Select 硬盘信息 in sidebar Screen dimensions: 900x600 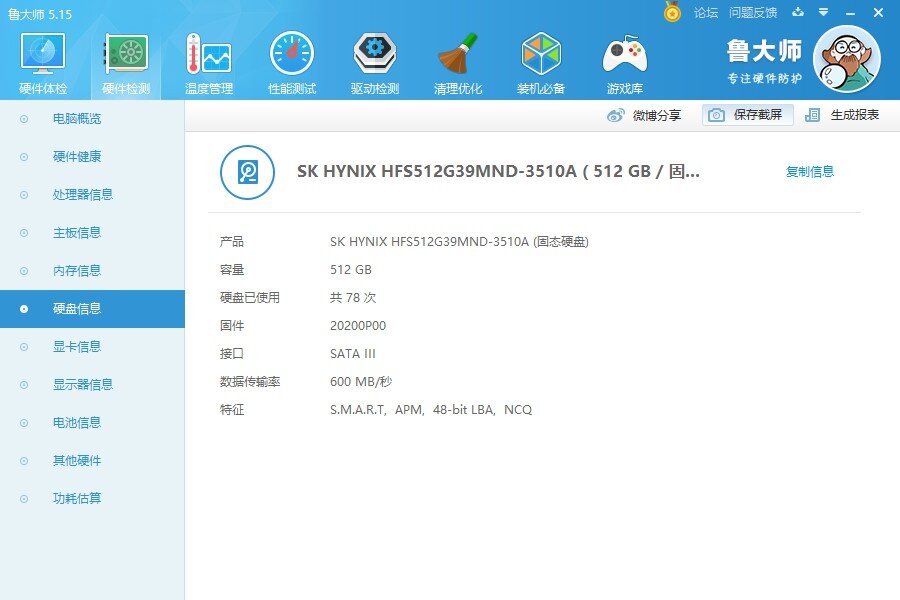92,309
